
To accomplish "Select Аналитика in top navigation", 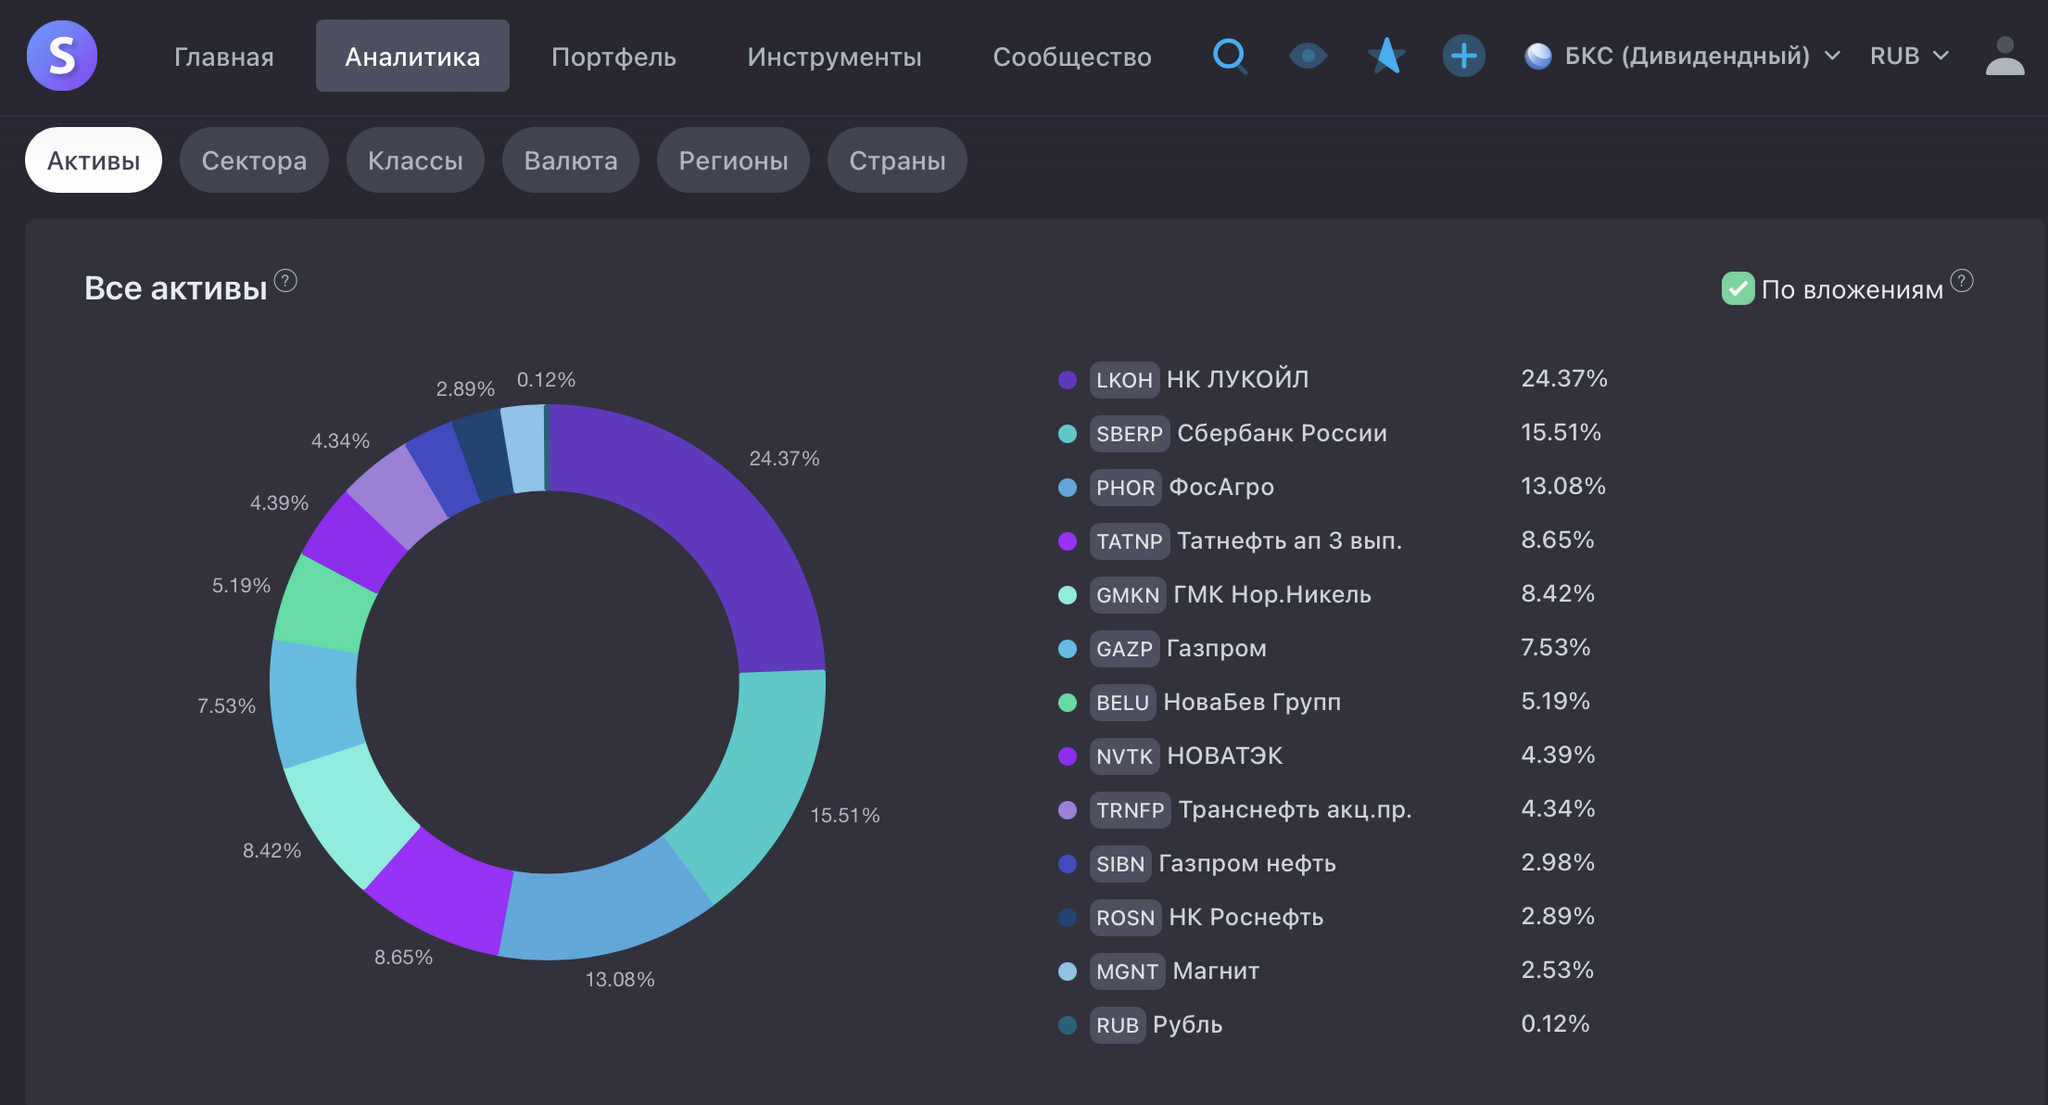I will (412, 56).
